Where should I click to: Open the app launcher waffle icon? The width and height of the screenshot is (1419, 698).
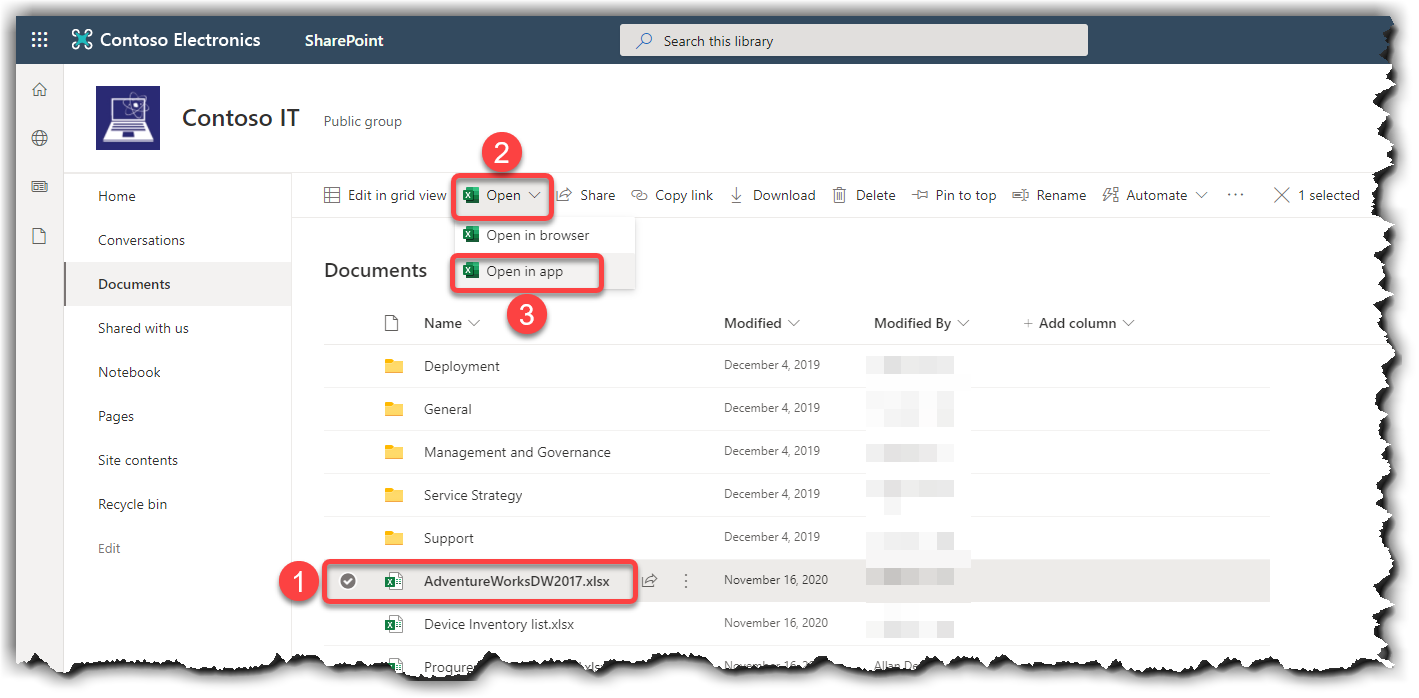(x=39, y=40)
